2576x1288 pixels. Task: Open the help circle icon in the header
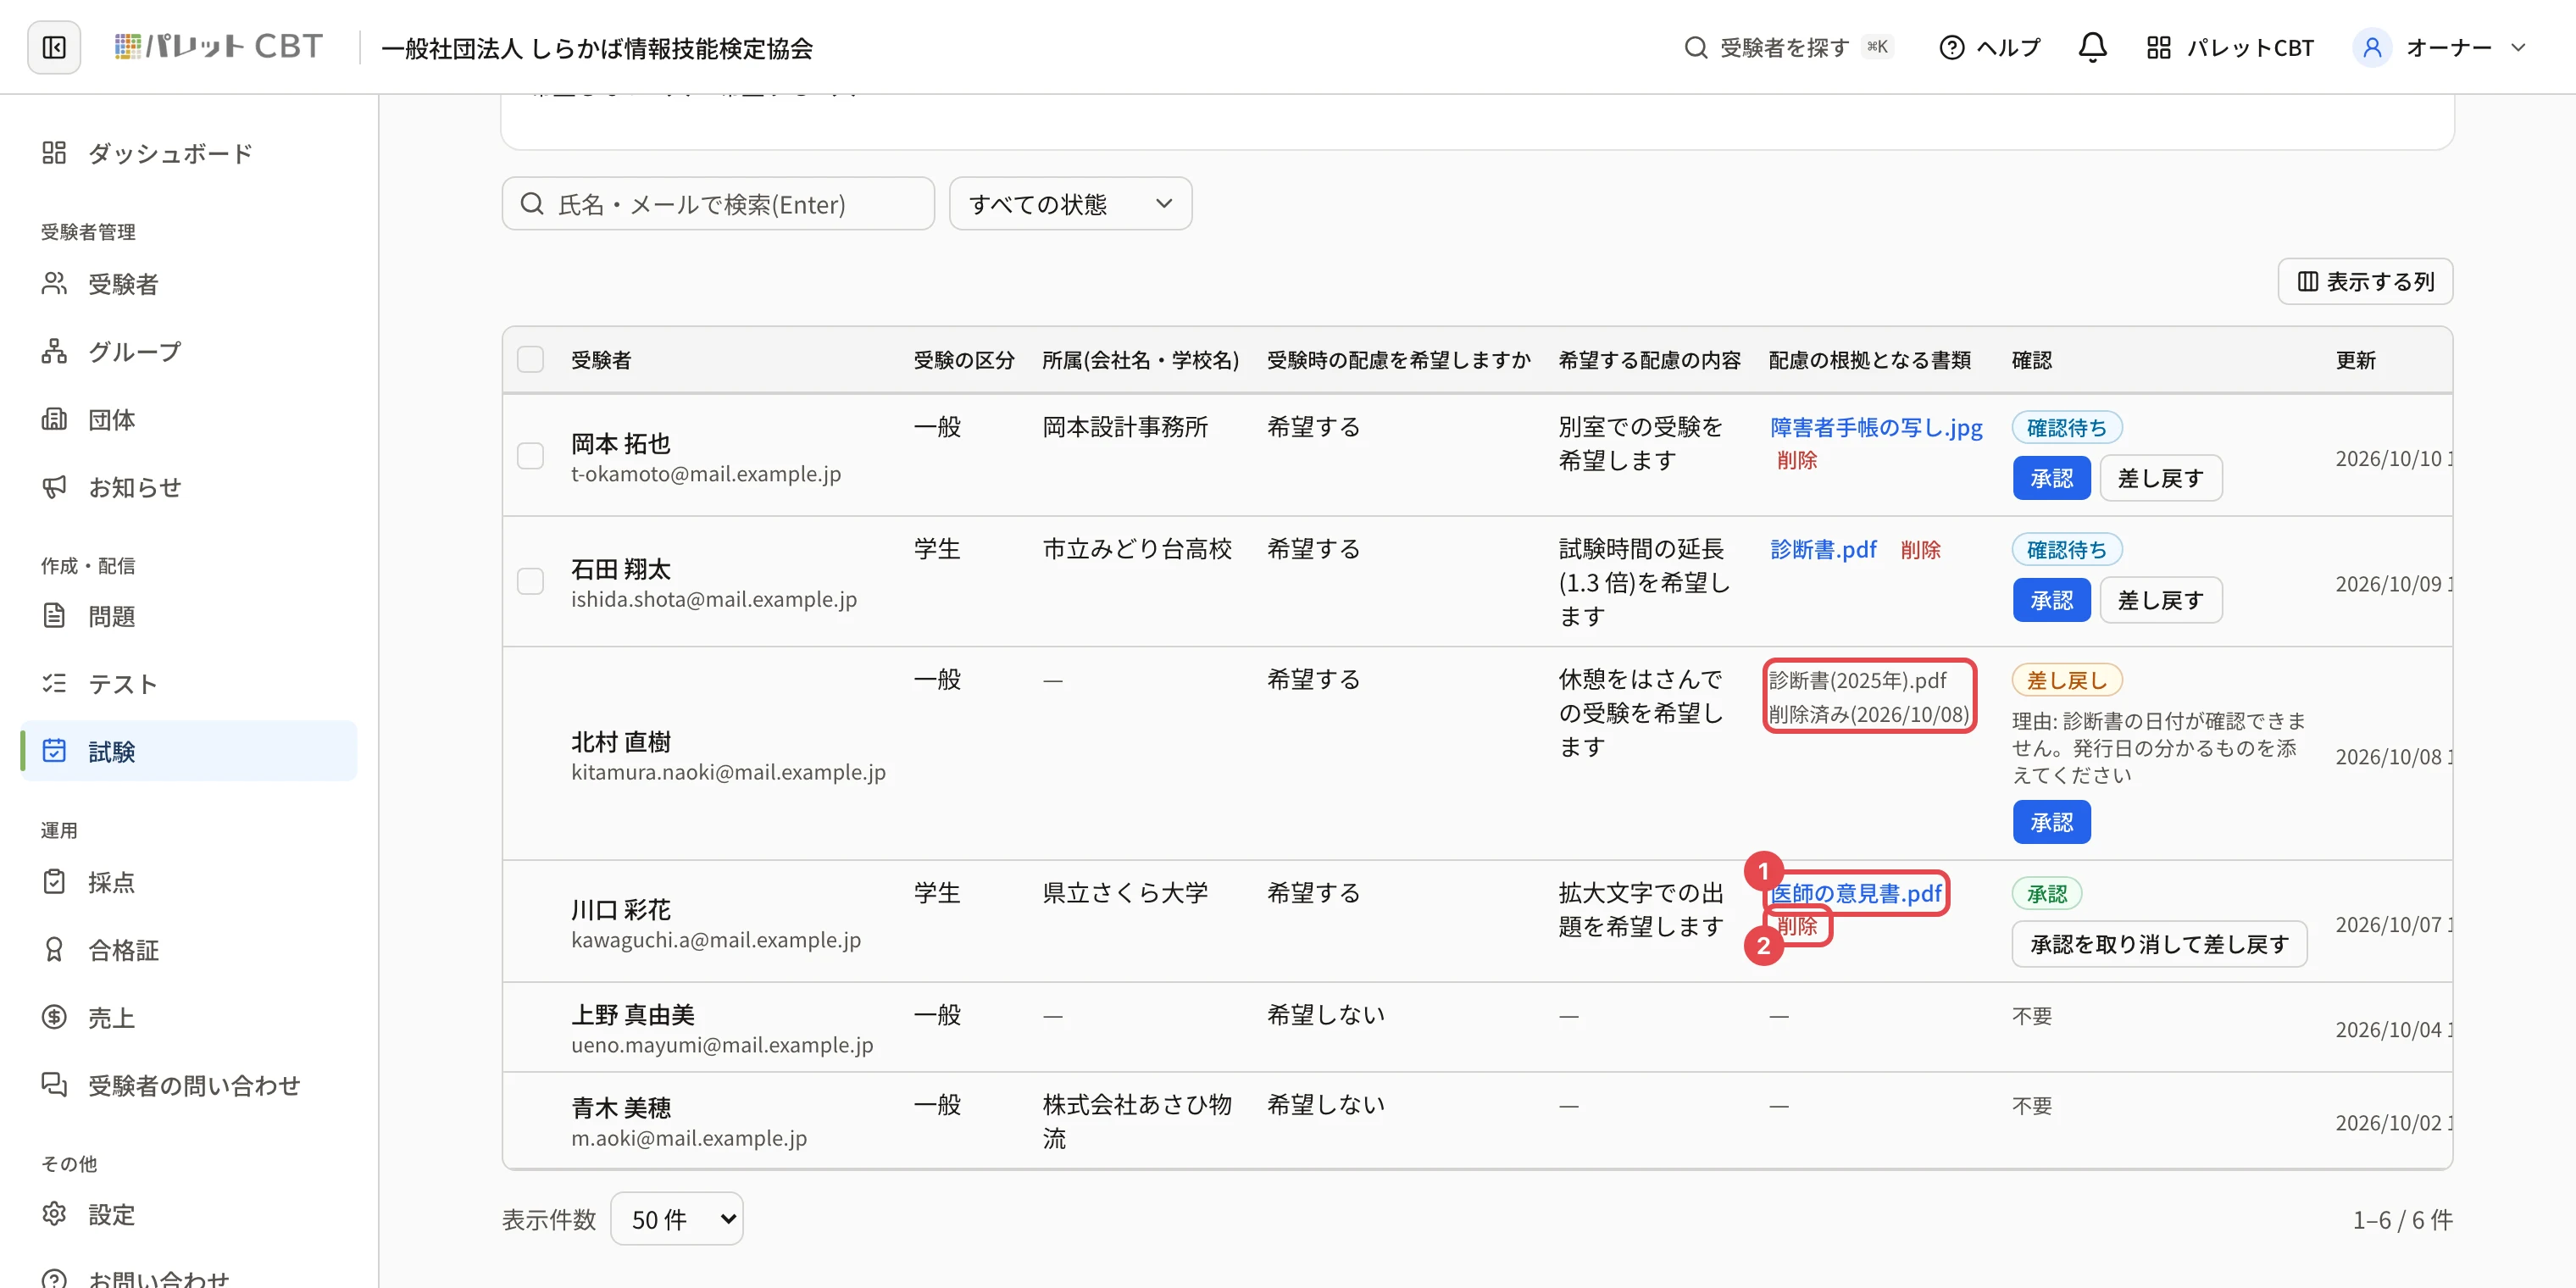pyautogui.click(x=1951, y=47)
